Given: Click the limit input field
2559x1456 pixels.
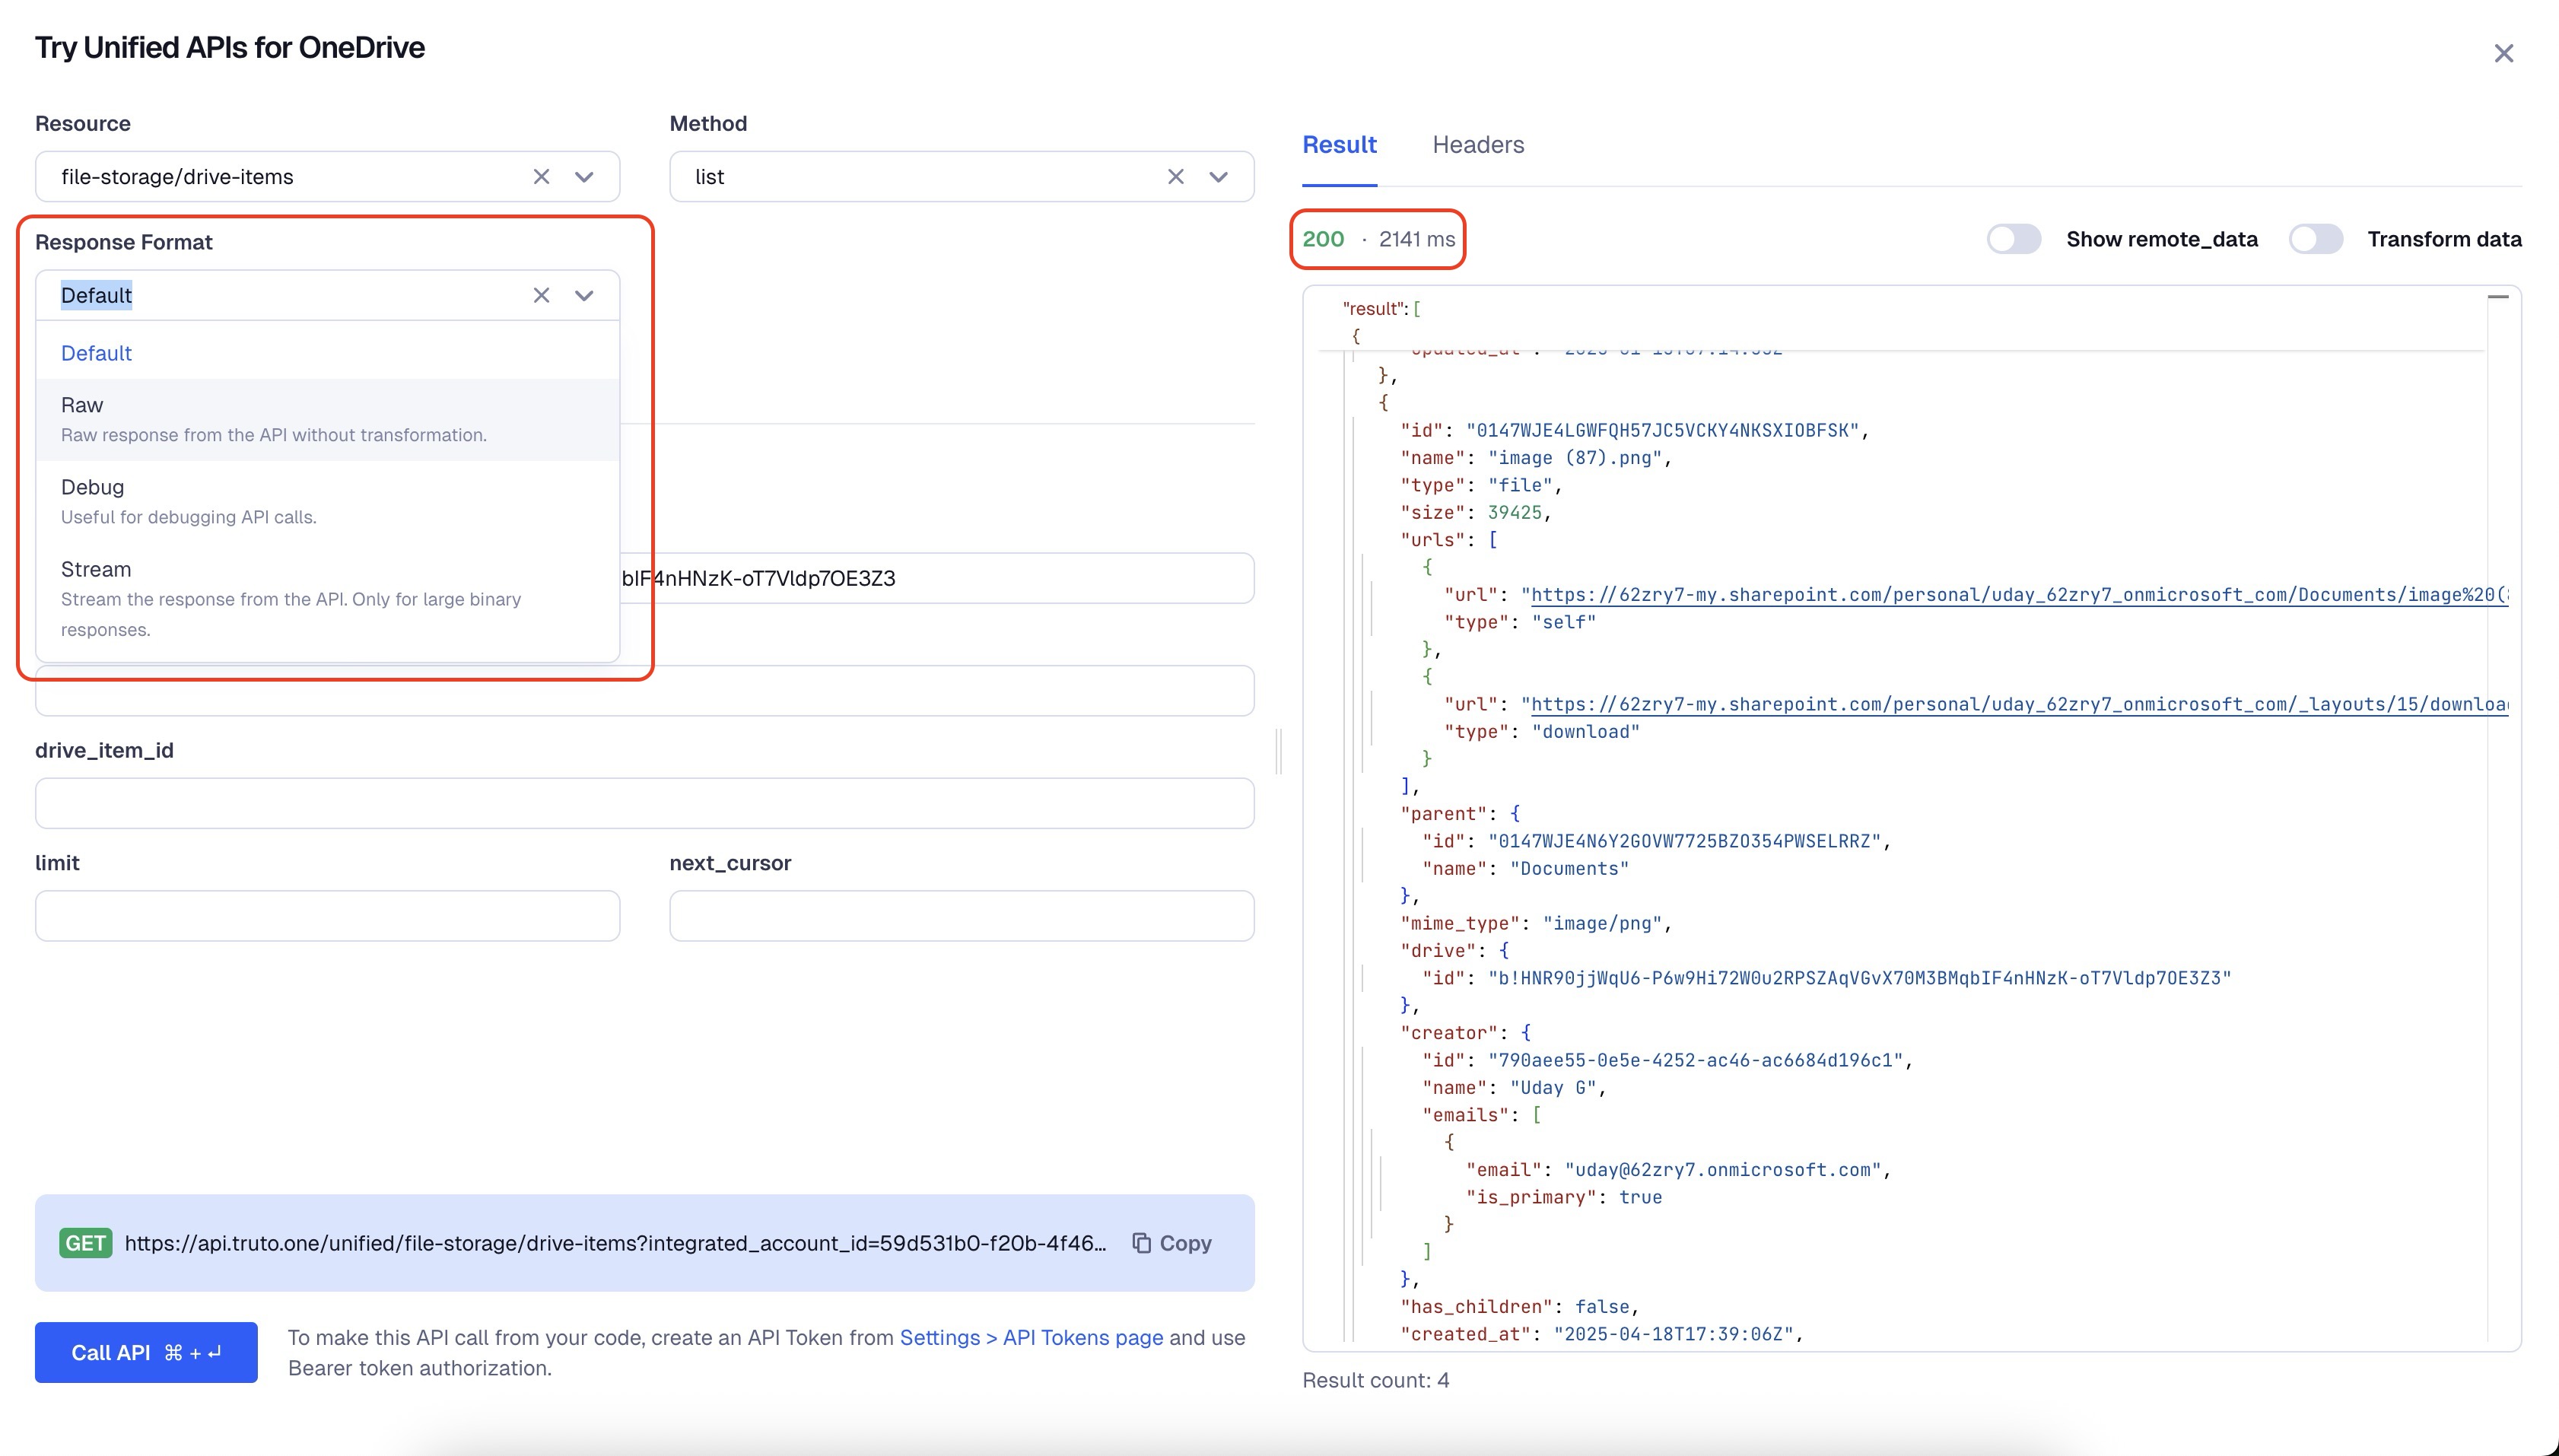Looking at the screenshot, I should [x=327, y=915].
